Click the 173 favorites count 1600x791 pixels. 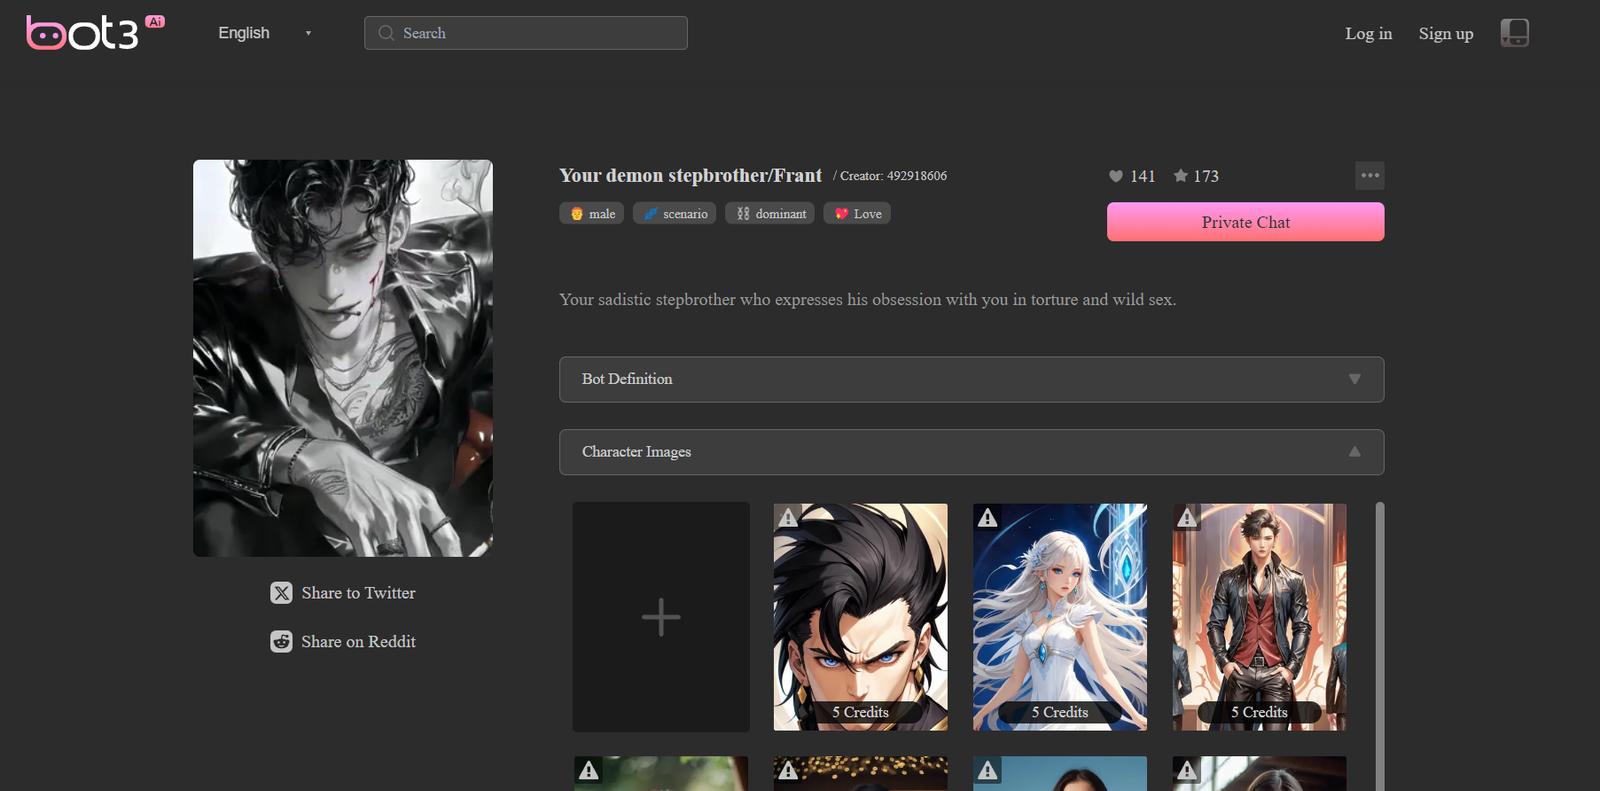point(1206,176)
